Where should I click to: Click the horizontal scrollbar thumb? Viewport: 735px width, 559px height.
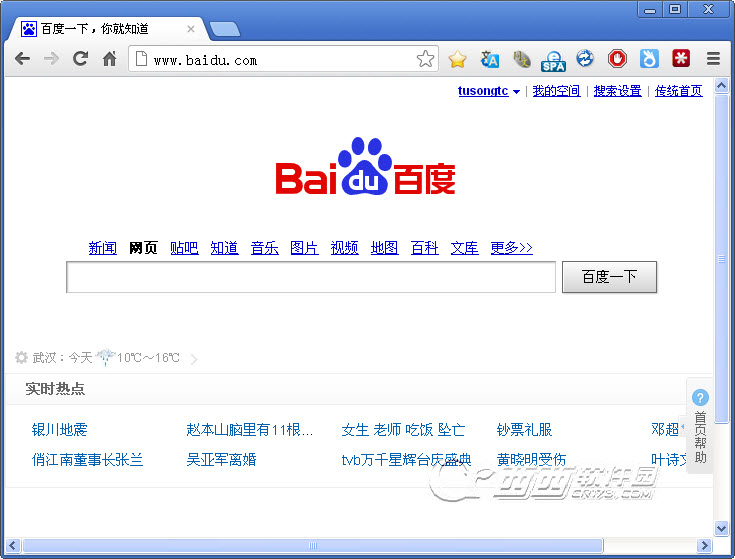[313, 545]
